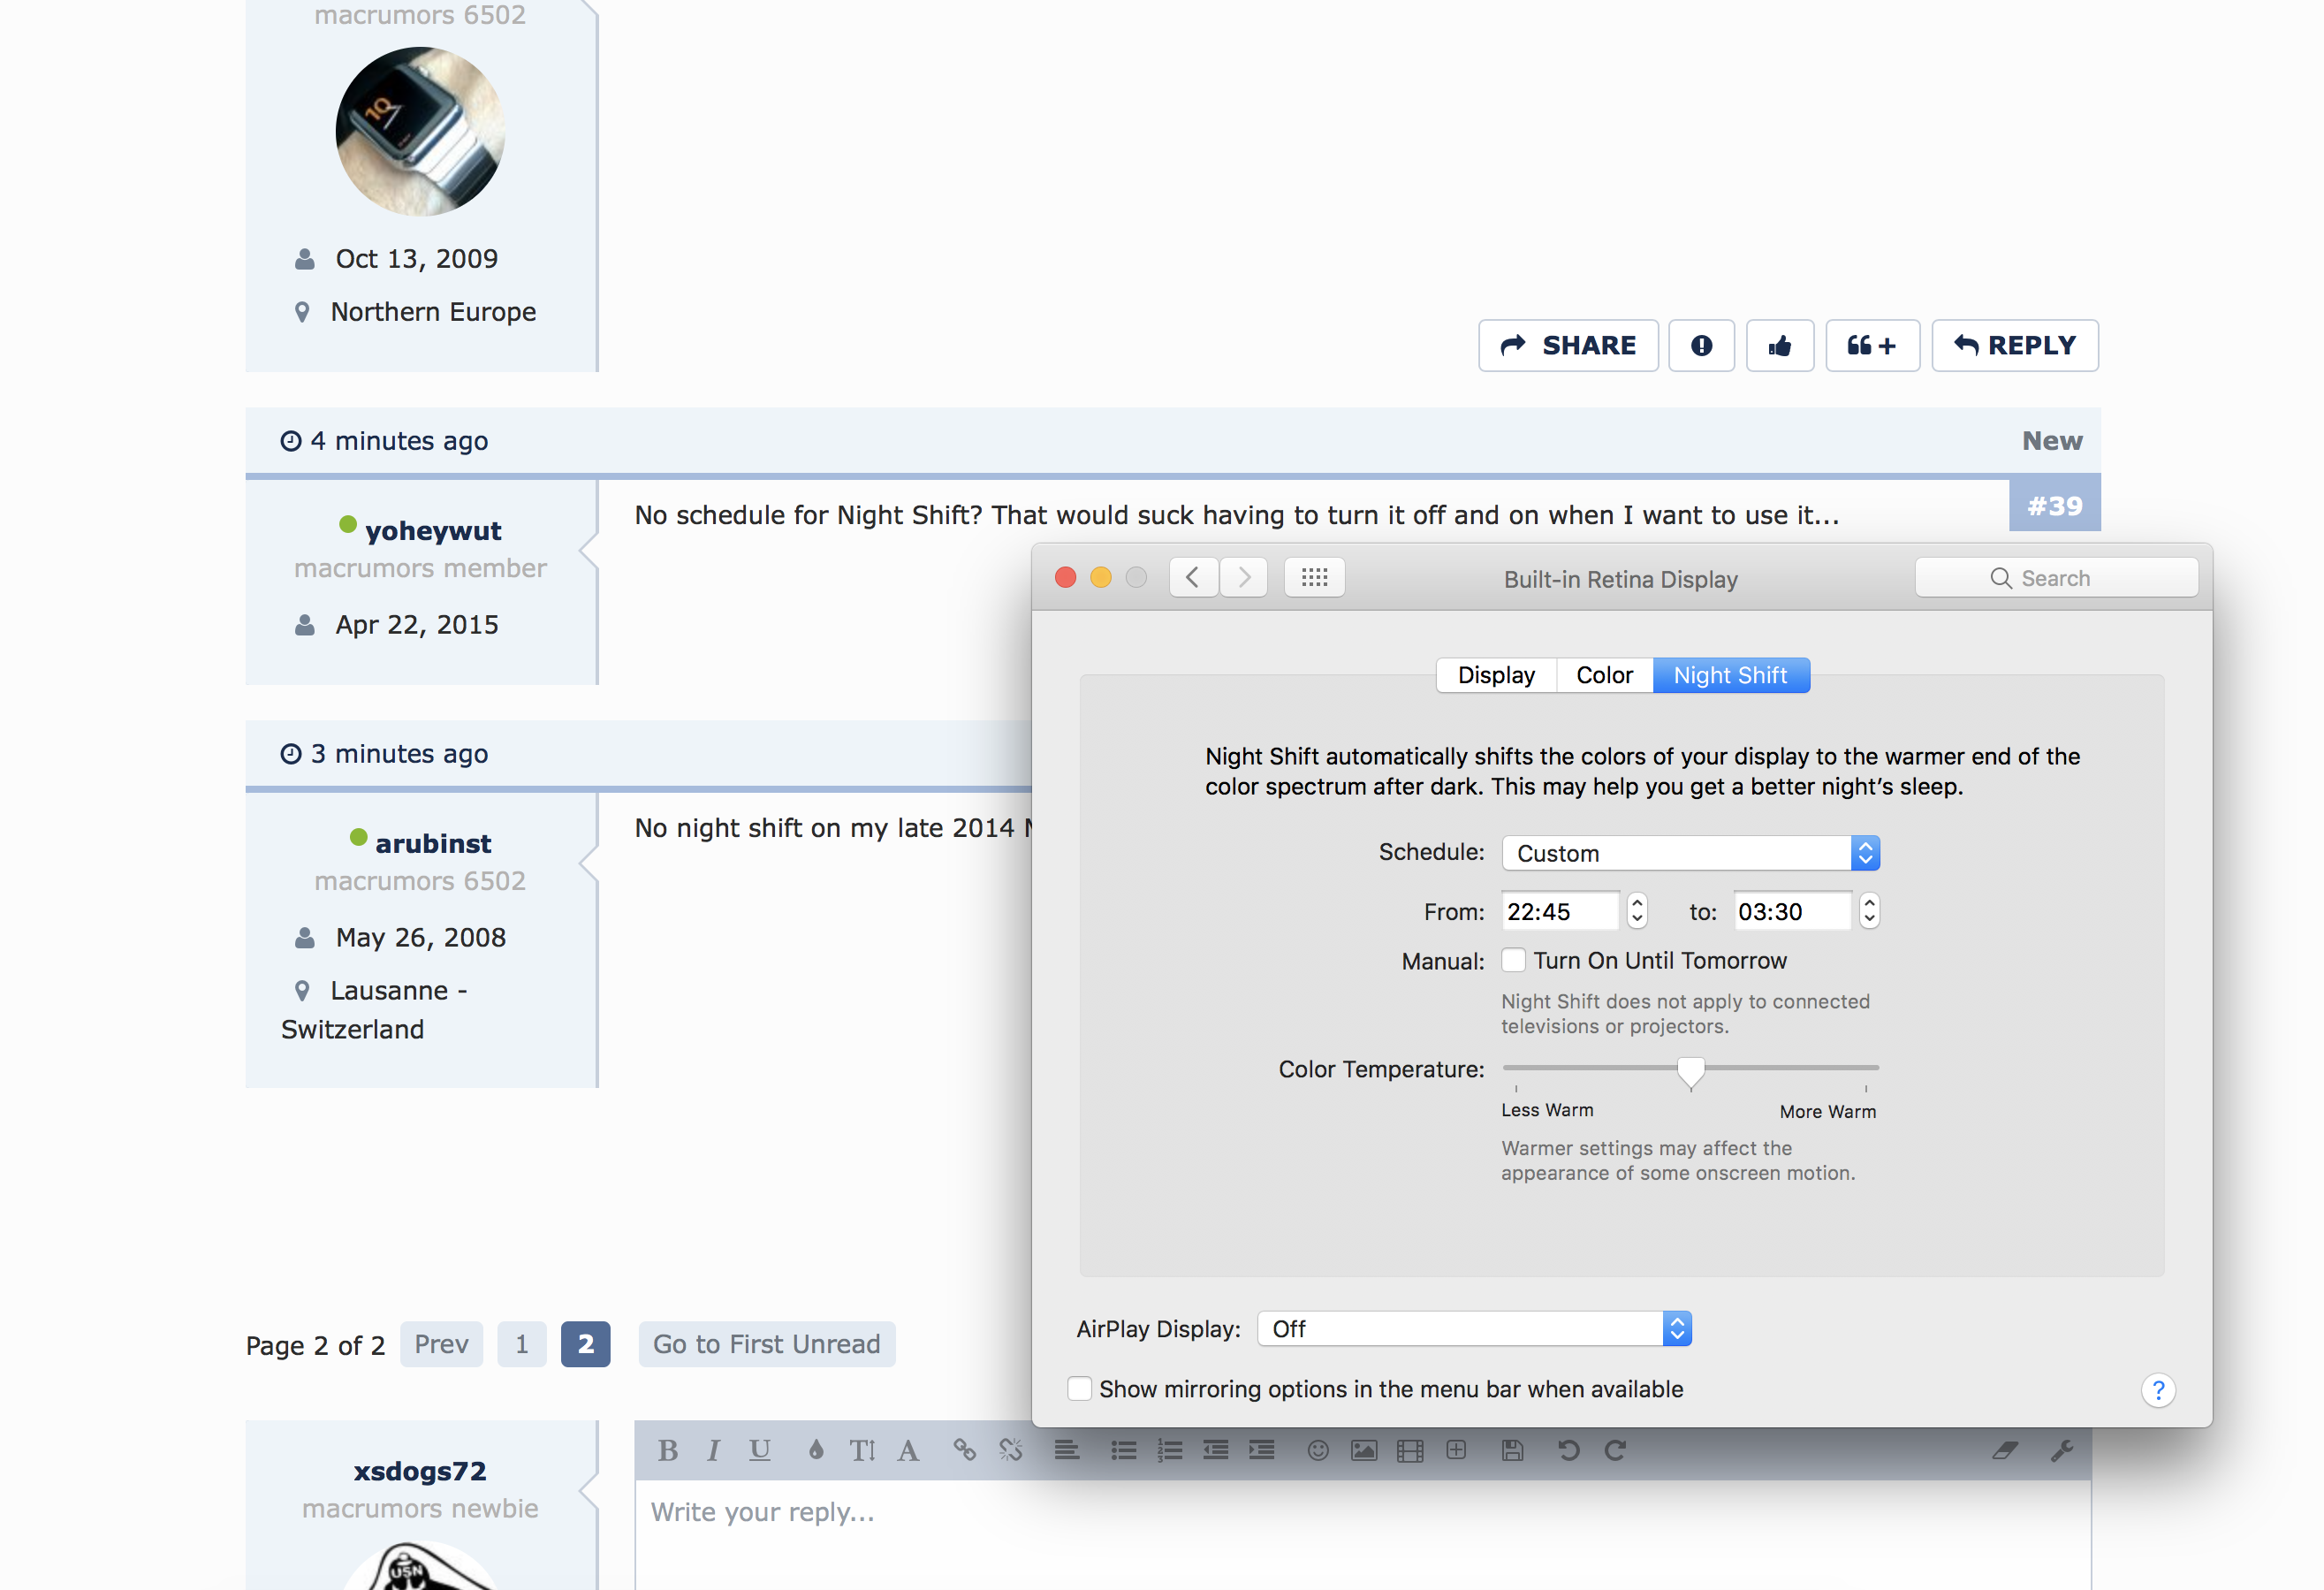
Task: Outdent text in reply editor
Action: [1216, 1450]
